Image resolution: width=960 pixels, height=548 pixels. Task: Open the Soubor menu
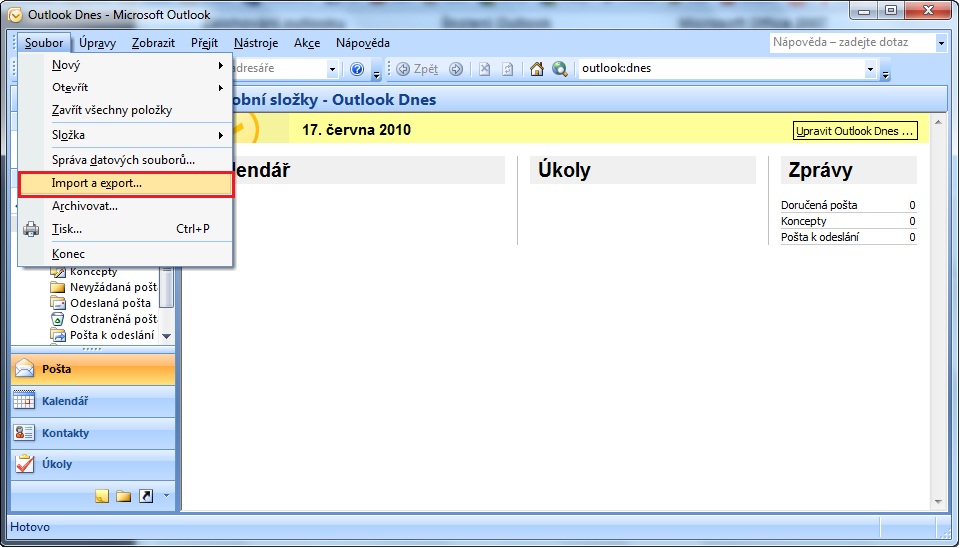pos(44,43)
